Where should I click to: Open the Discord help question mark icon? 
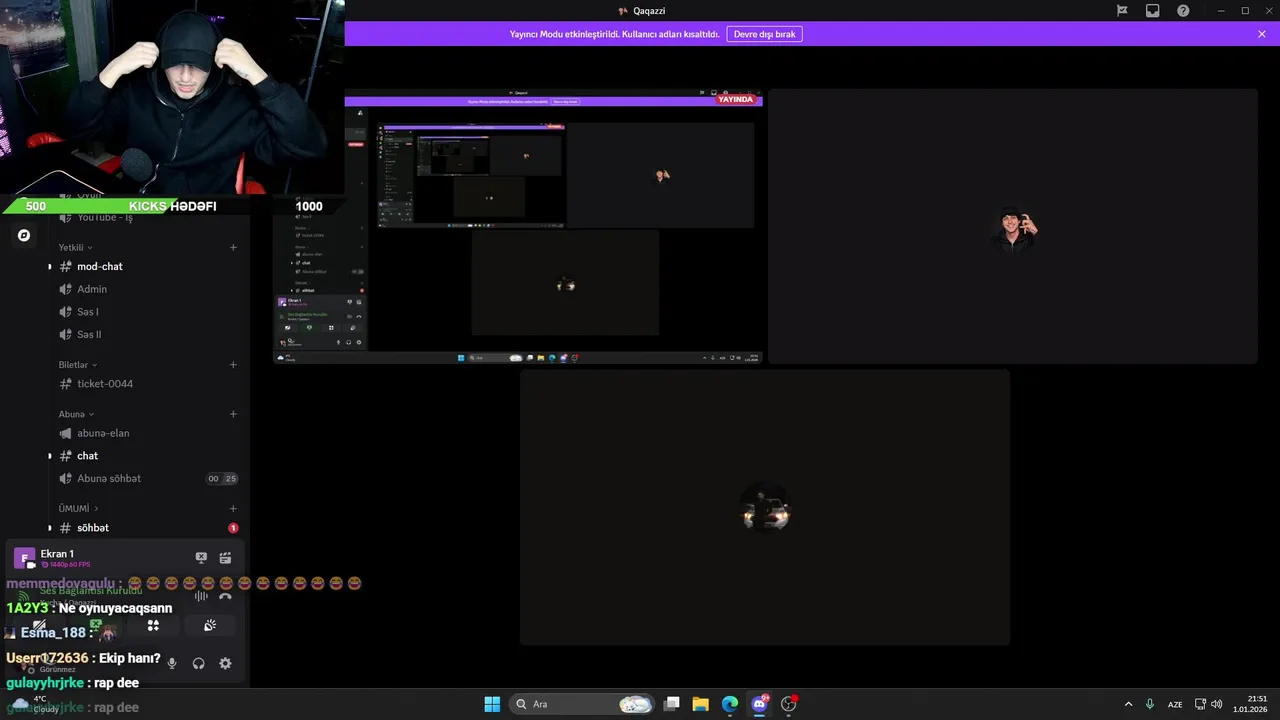(x=1184, y=11)
